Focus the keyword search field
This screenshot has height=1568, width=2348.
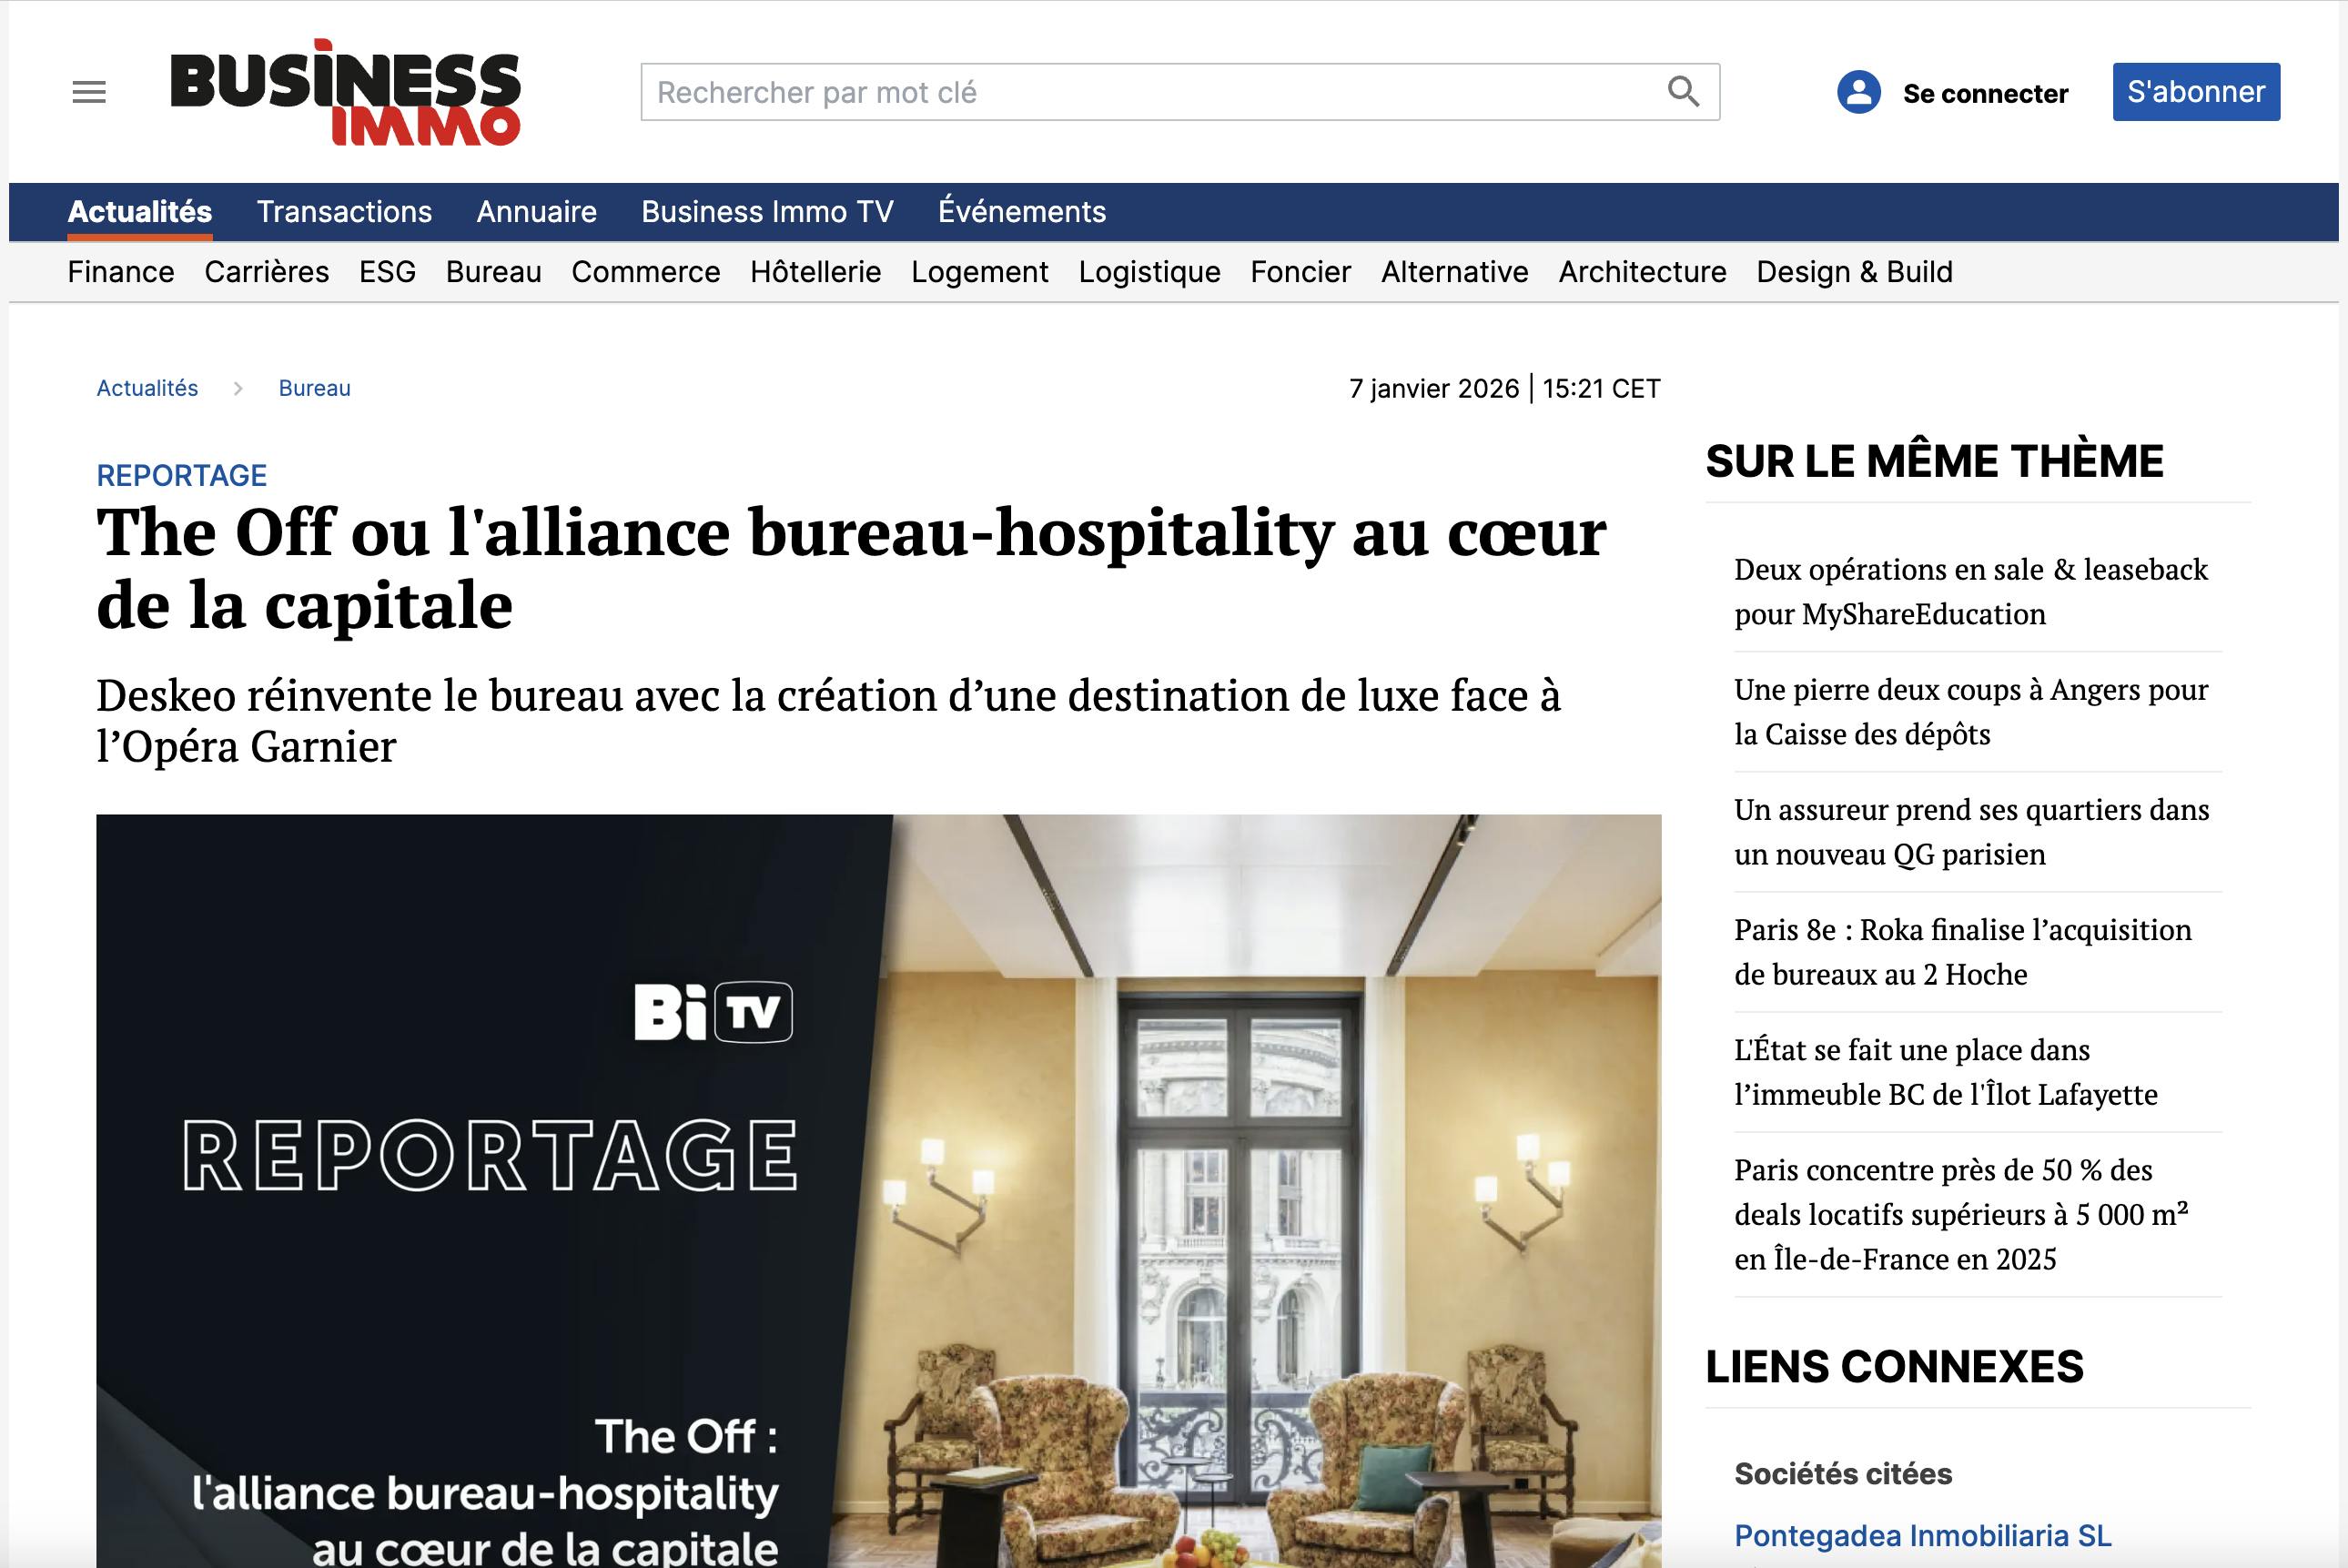[x=1180, y=92]
